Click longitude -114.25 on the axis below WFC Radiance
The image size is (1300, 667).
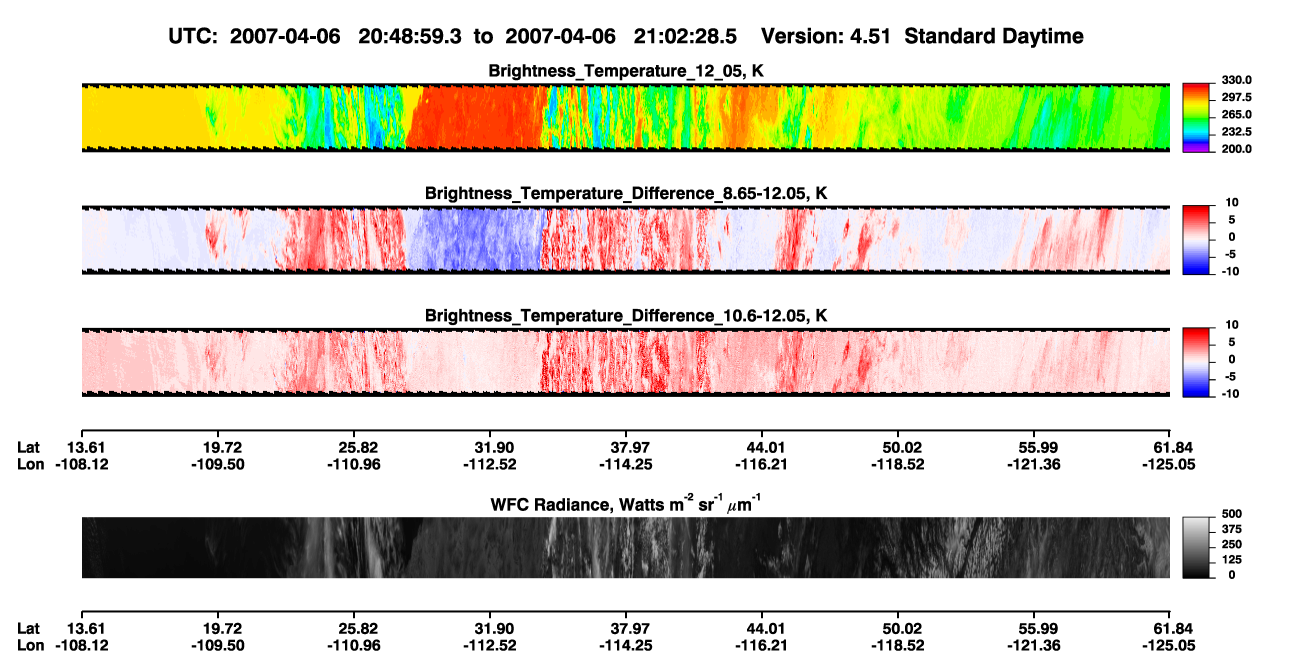(x=625, y=645)
